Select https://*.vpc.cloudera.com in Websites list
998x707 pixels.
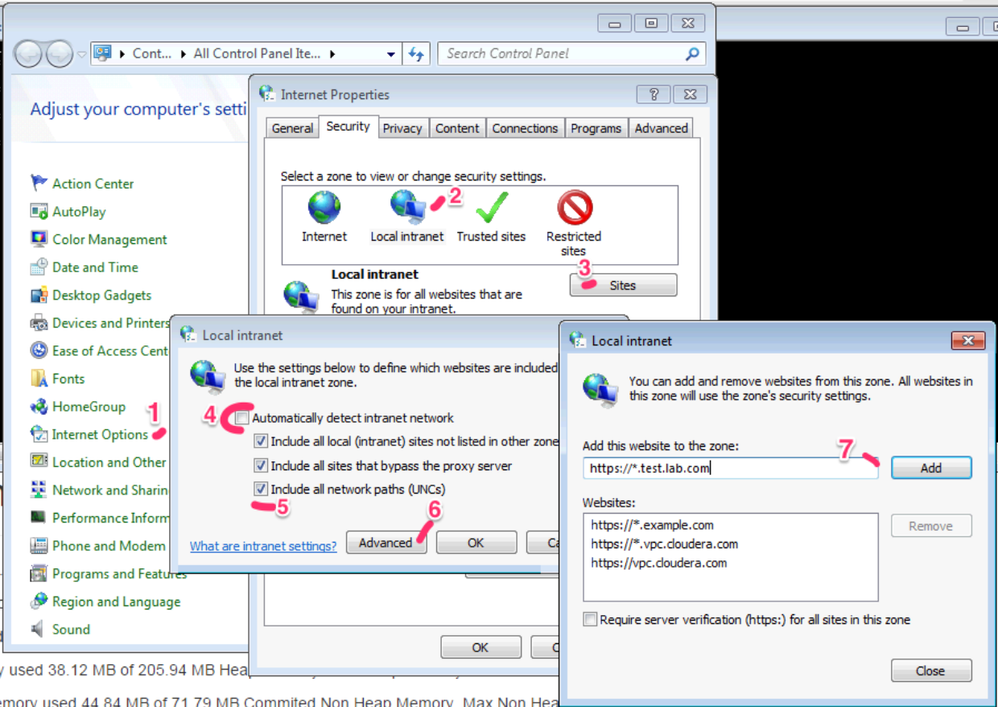click(664, 544)
